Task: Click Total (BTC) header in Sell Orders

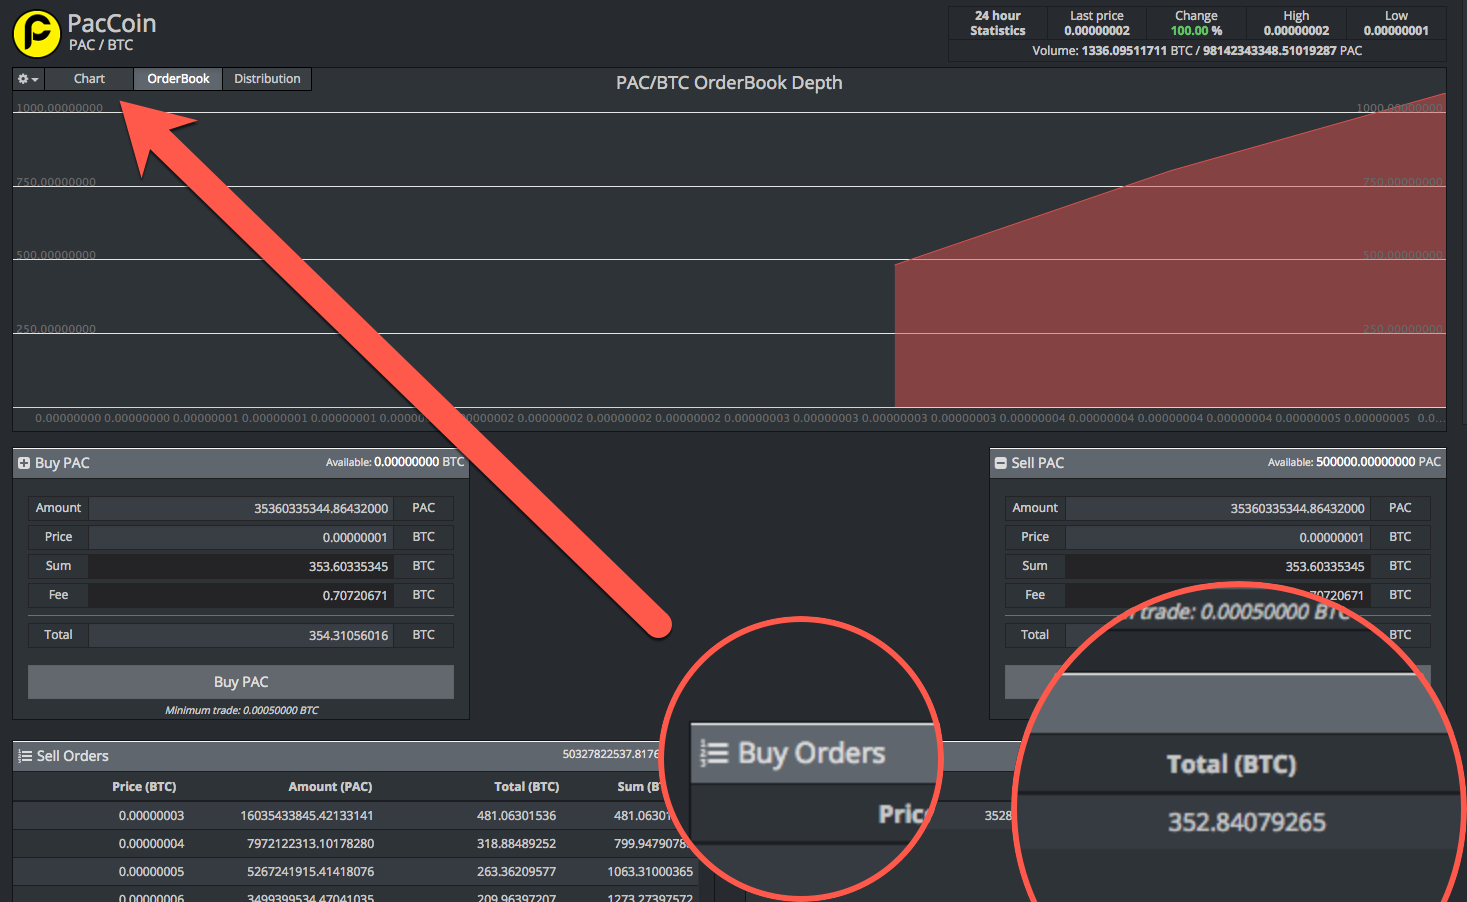Action: pyautogui.click(x=526, y=787)
